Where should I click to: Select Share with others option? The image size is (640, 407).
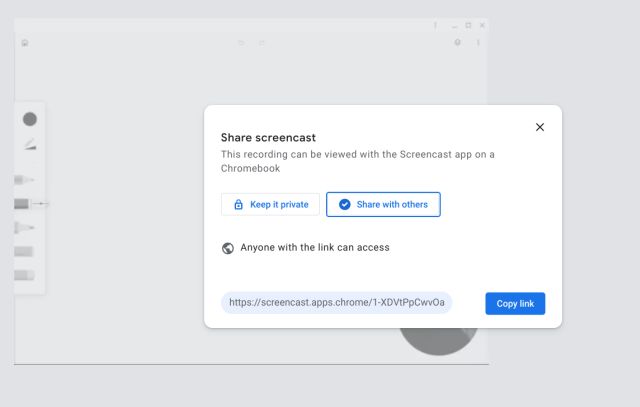[383, 205]
